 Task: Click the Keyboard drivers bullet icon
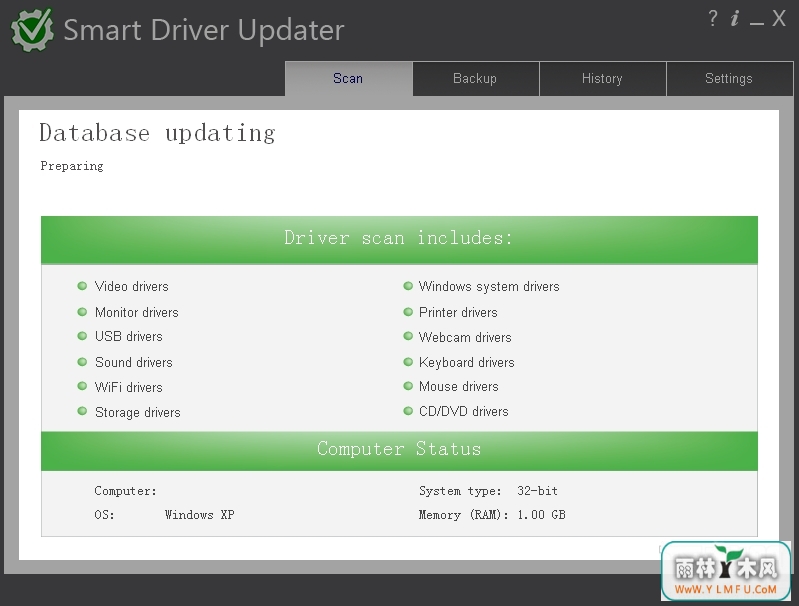pos(408,362)
